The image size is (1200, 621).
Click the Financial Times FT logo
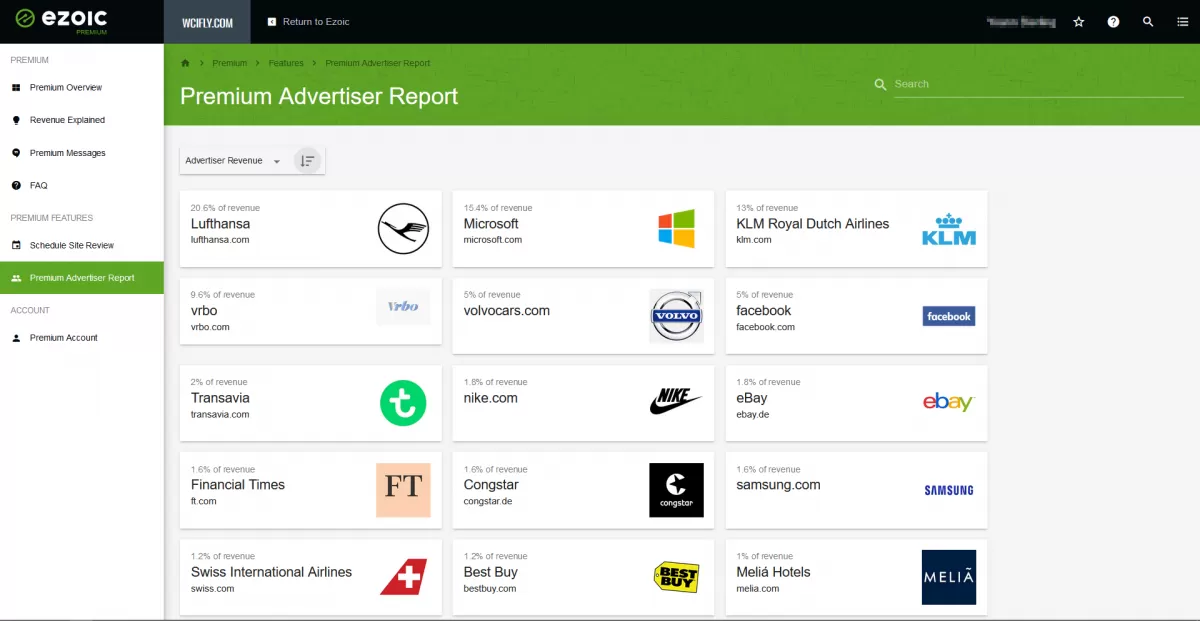coord(403,490)
